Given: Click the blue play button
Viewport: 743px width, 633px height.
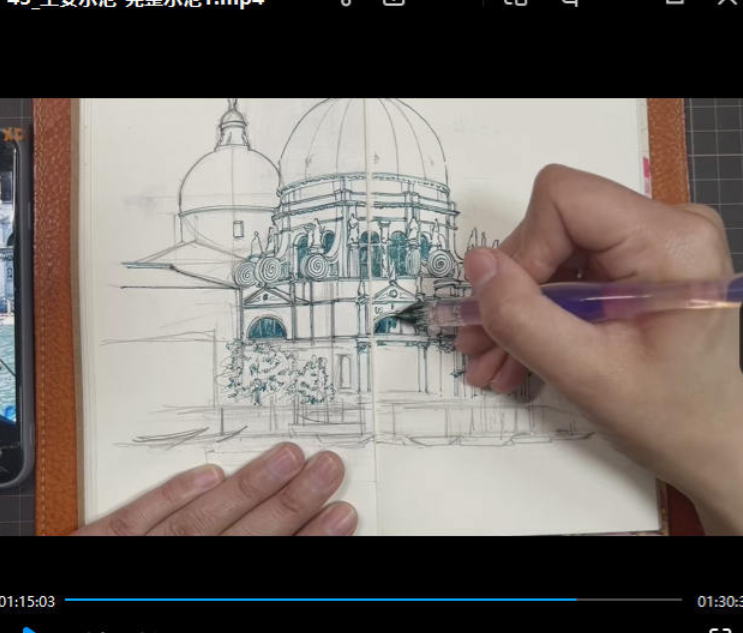Looking at the screenshot, I should (x=30, y=630).
